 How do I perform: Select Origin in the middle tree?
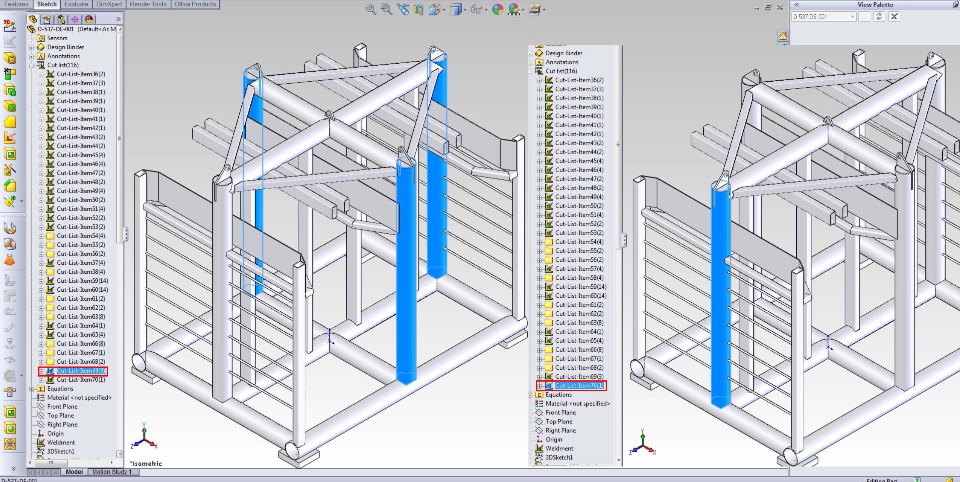(x=554, y=439)
